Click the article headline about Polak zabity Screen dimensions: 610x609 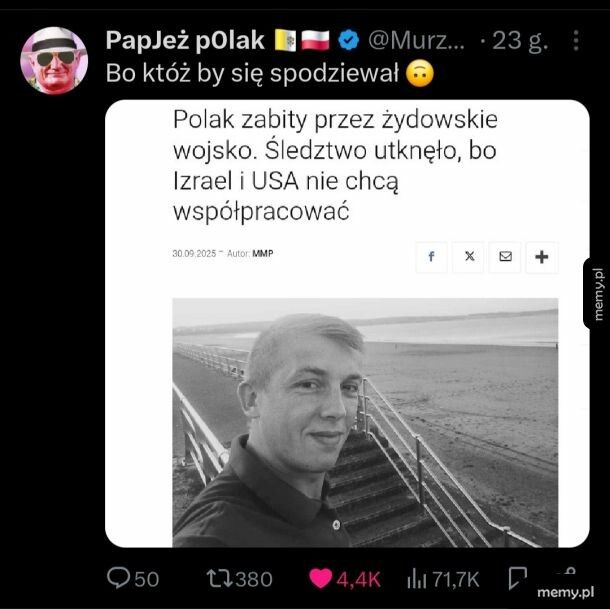coord(335,165)
